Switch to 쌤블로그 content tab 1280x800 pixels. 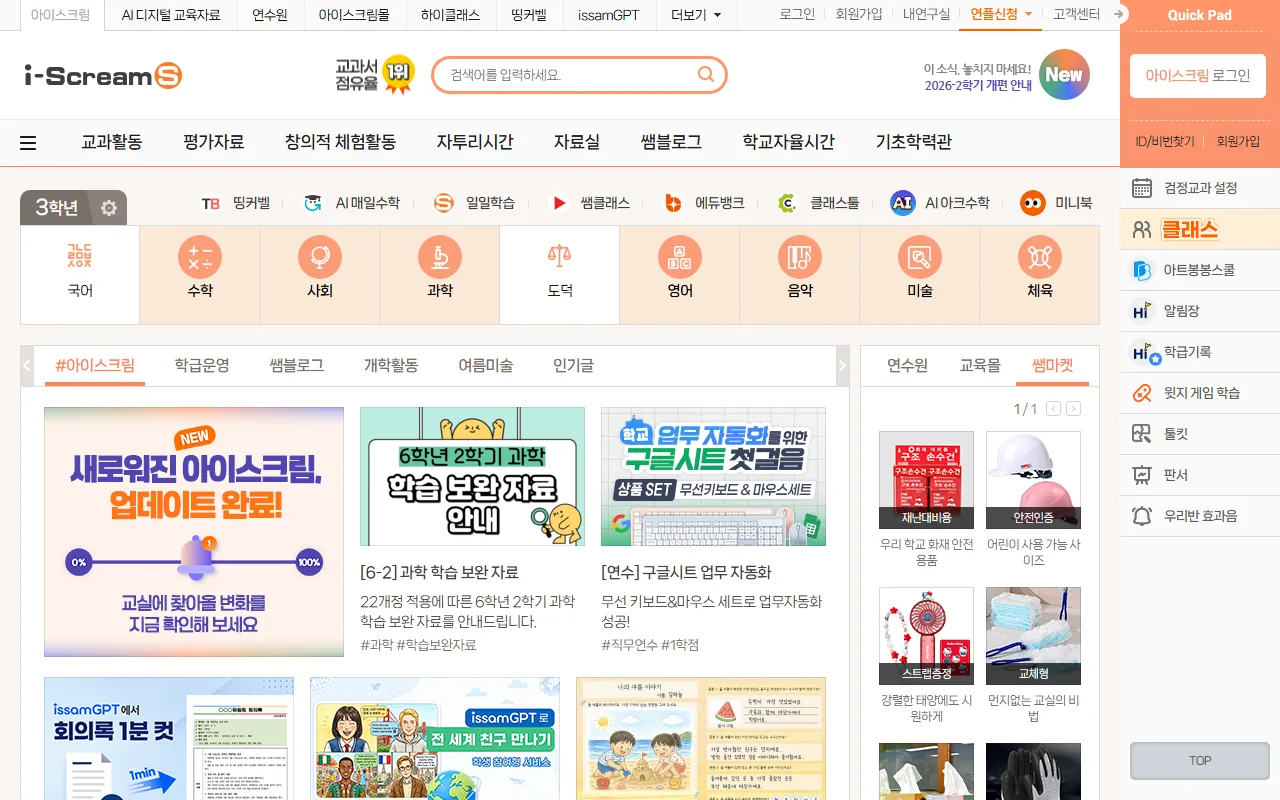tap(296, 366)
